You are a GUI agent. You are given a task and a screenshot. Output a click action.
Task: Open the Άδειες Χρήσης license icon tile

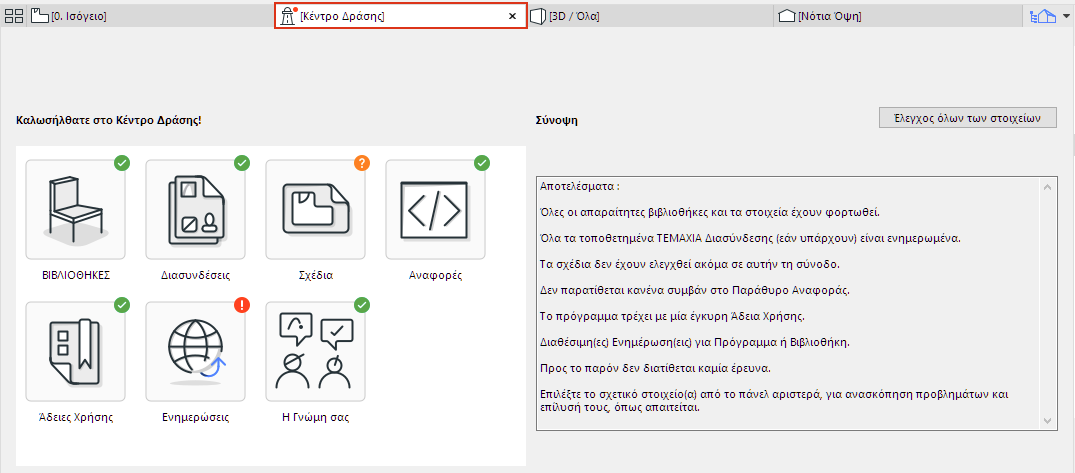(75, 351)
